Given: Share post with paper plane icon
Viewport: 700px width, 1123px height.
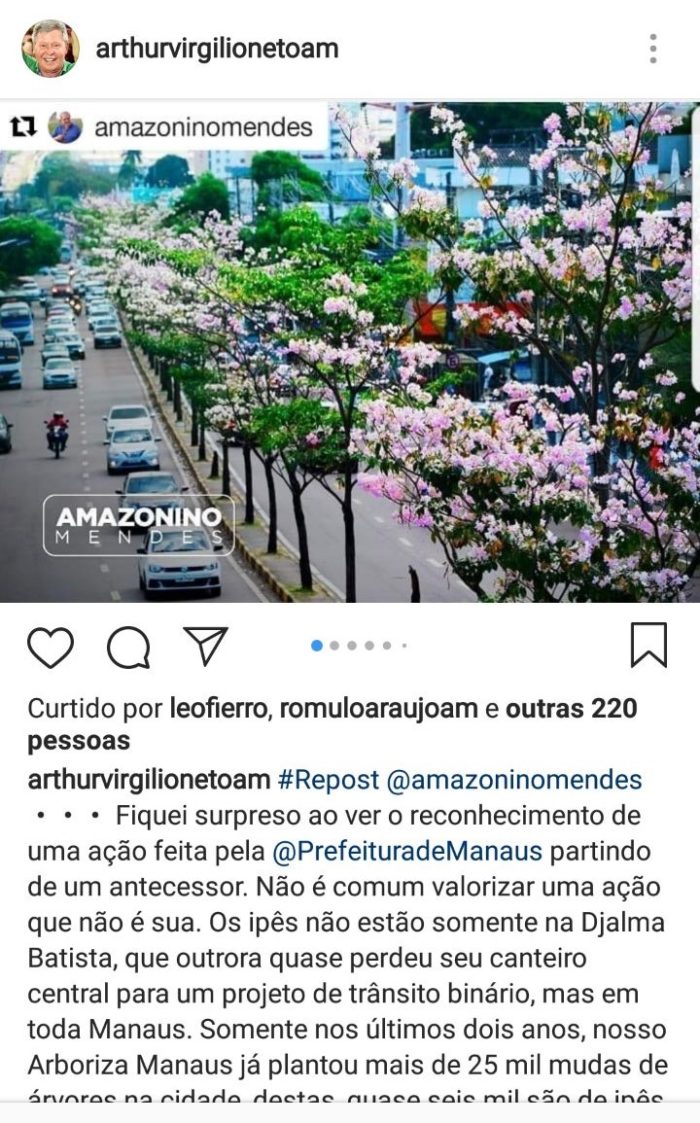Looking at the screenshot, I should coord(206,645).
